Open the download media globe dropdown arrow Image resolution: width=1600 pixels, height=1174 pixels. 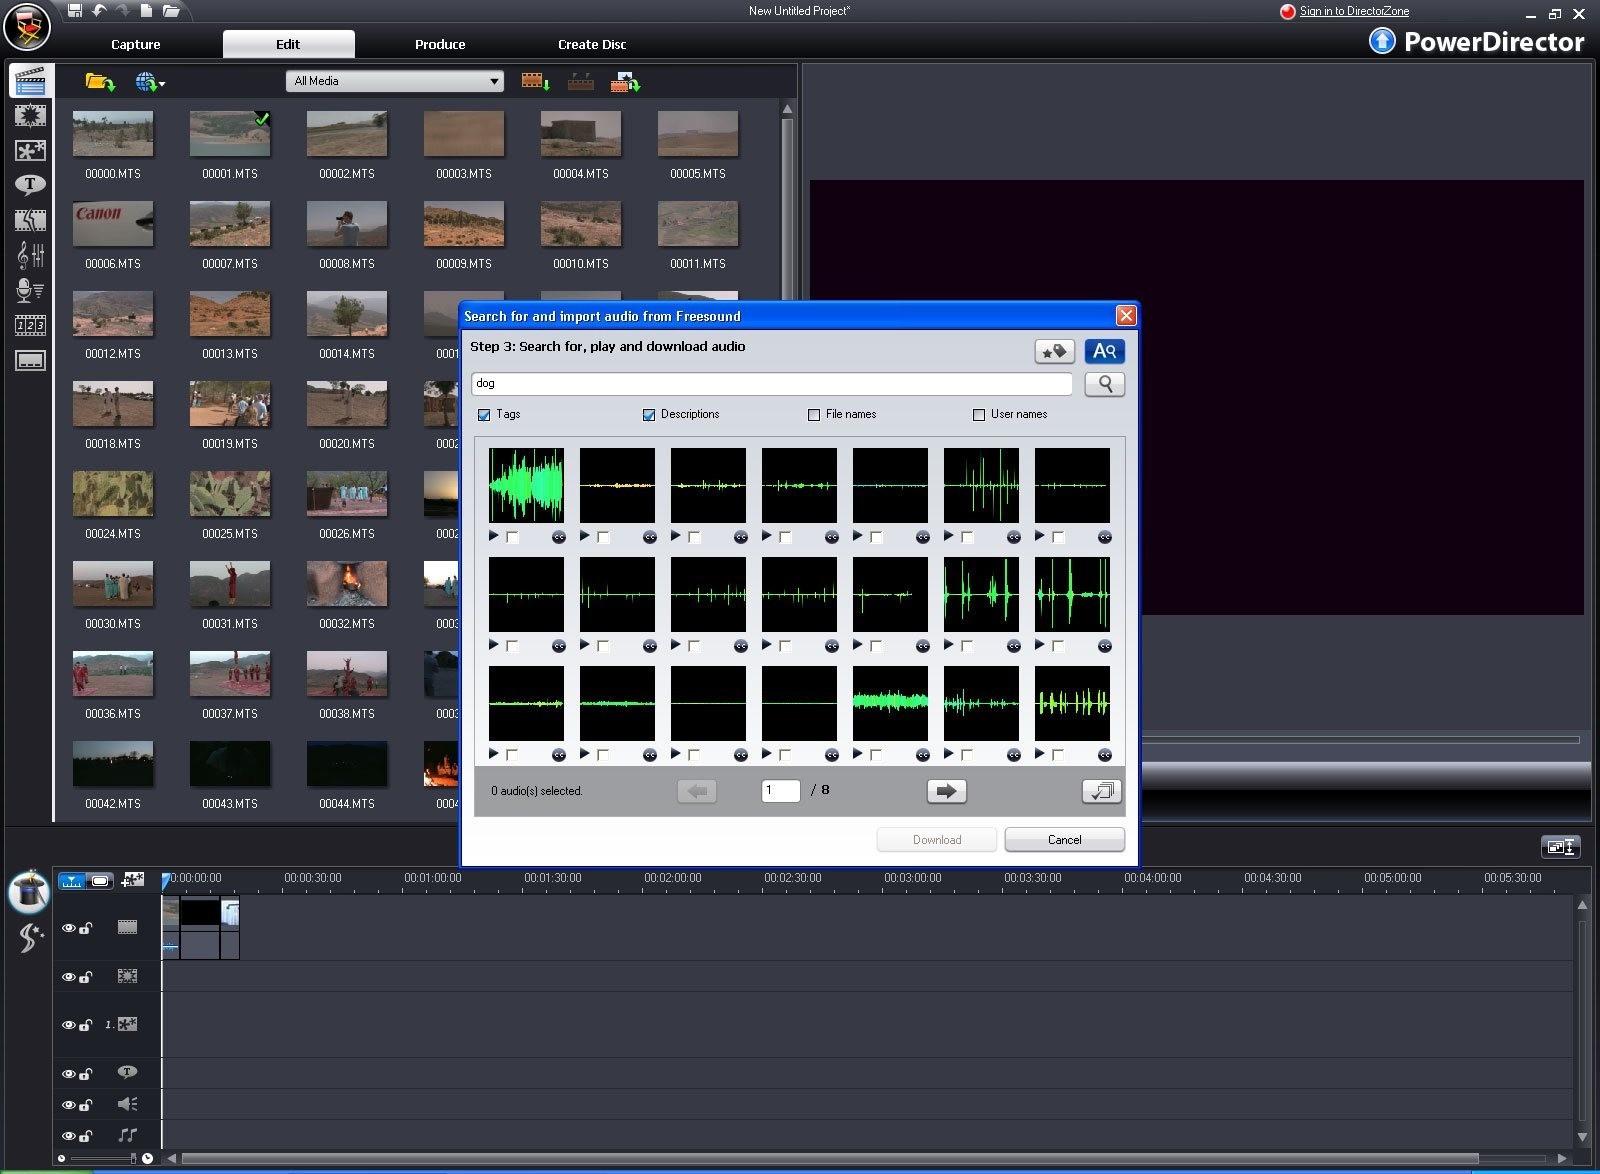coord(162,84)
